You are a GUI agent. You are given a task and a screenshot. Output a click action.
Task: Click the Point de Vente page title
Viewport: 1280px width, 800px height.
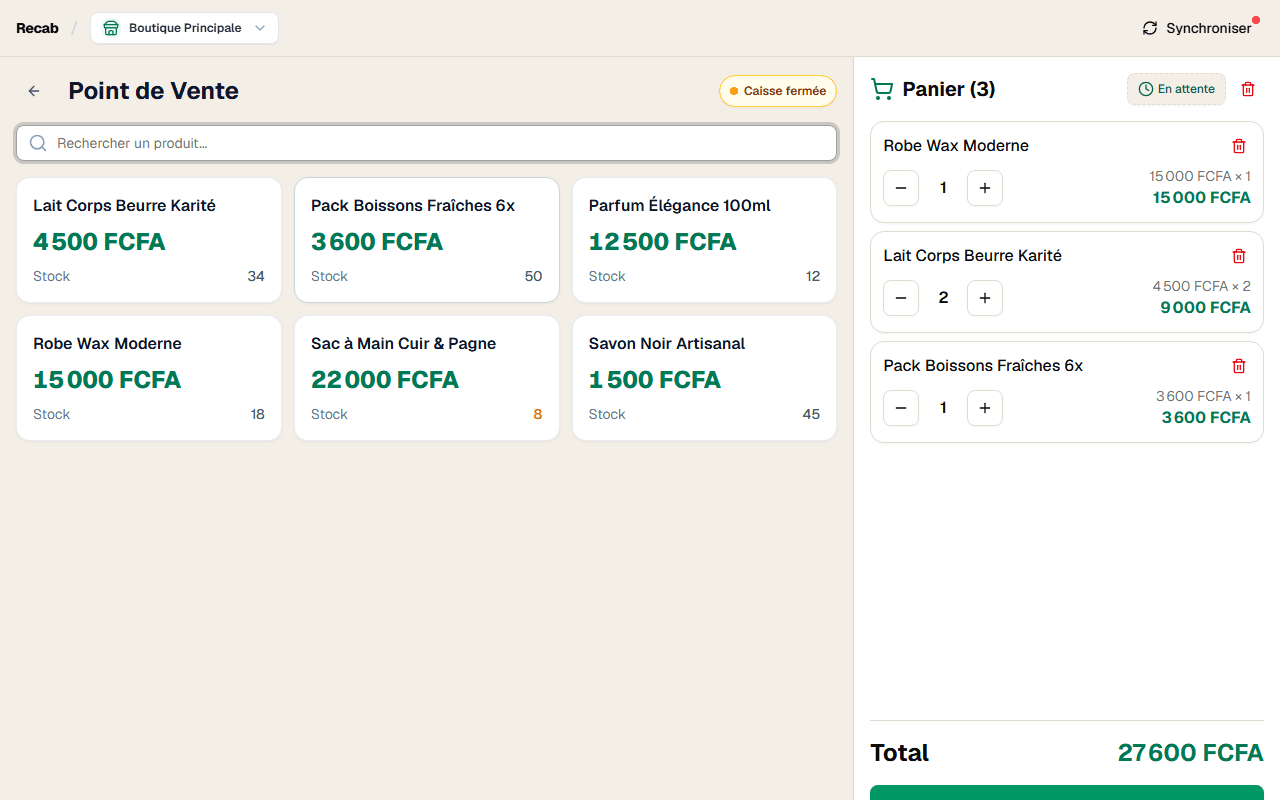(x=154, y=91)
